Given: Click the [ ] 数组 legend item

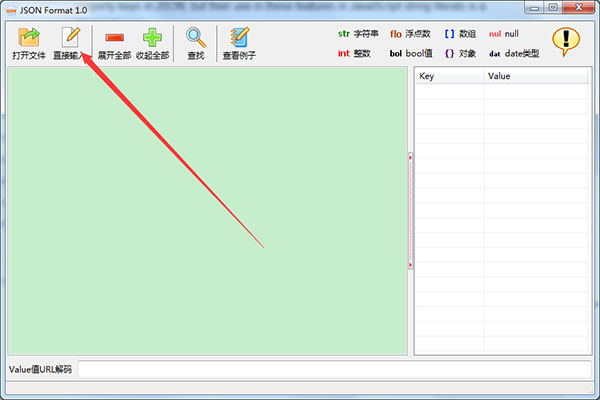Looking at the screenshot, I should tap(460, 34).
